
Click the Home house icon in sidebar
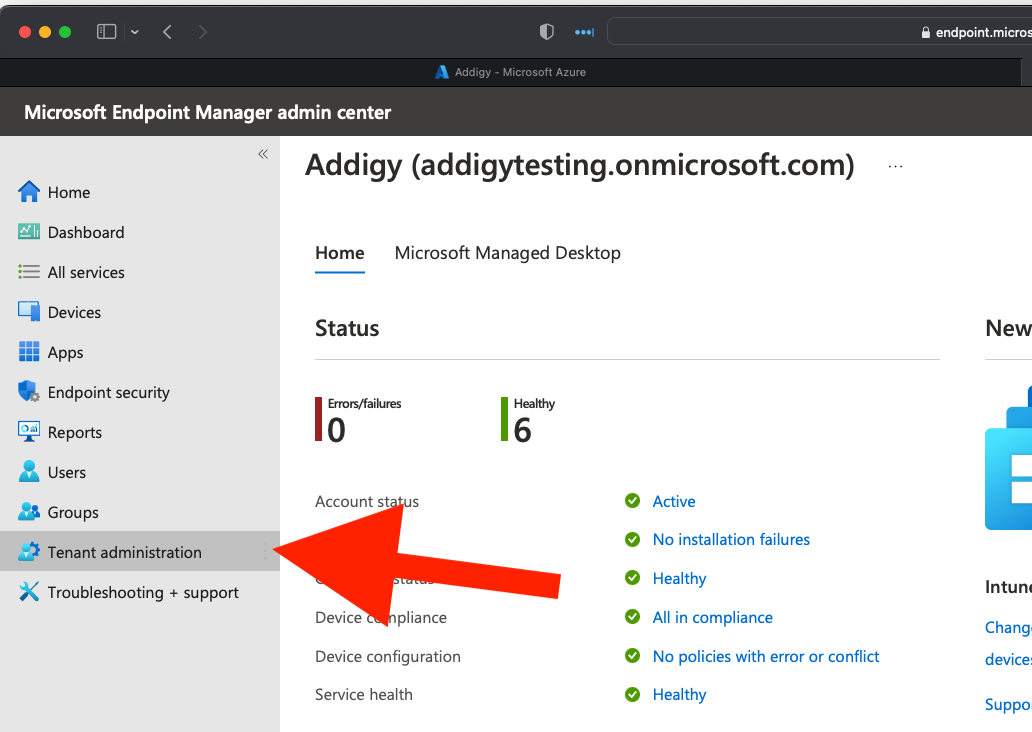point(28,192)
